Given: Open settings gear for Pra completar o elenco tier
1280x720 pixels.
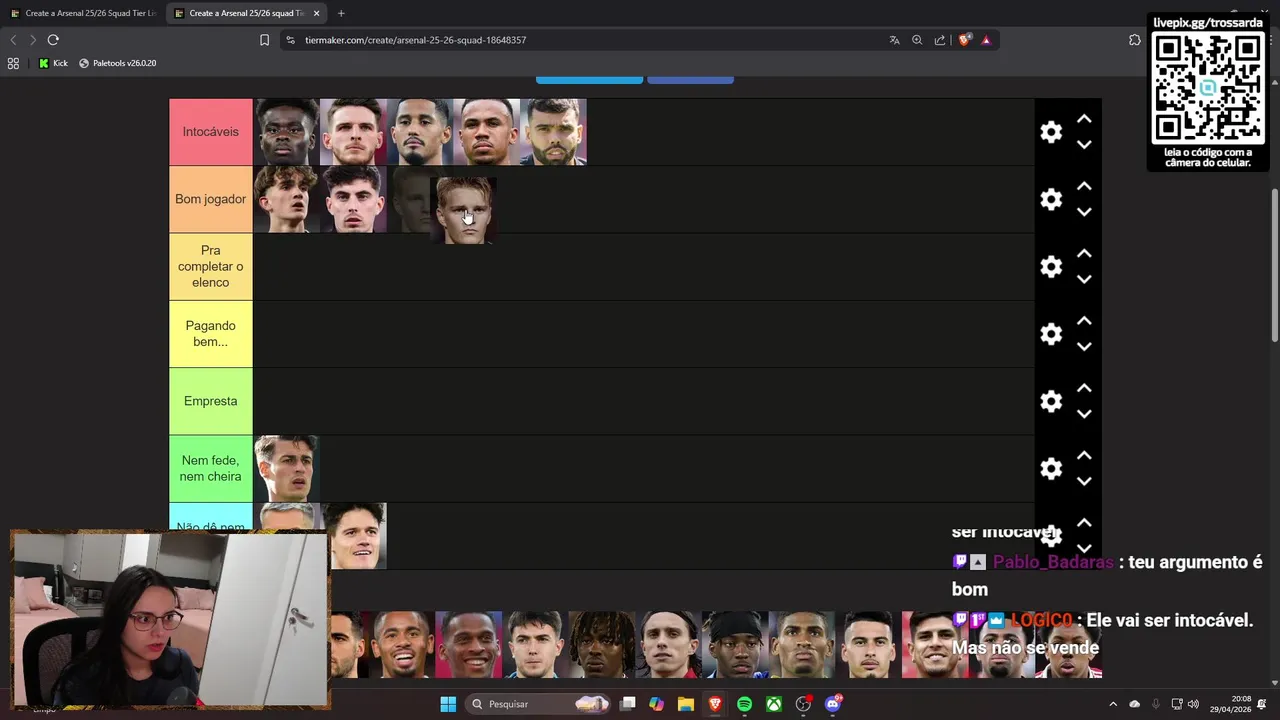Looking at the screenshot, I should tap(1051, 267).
